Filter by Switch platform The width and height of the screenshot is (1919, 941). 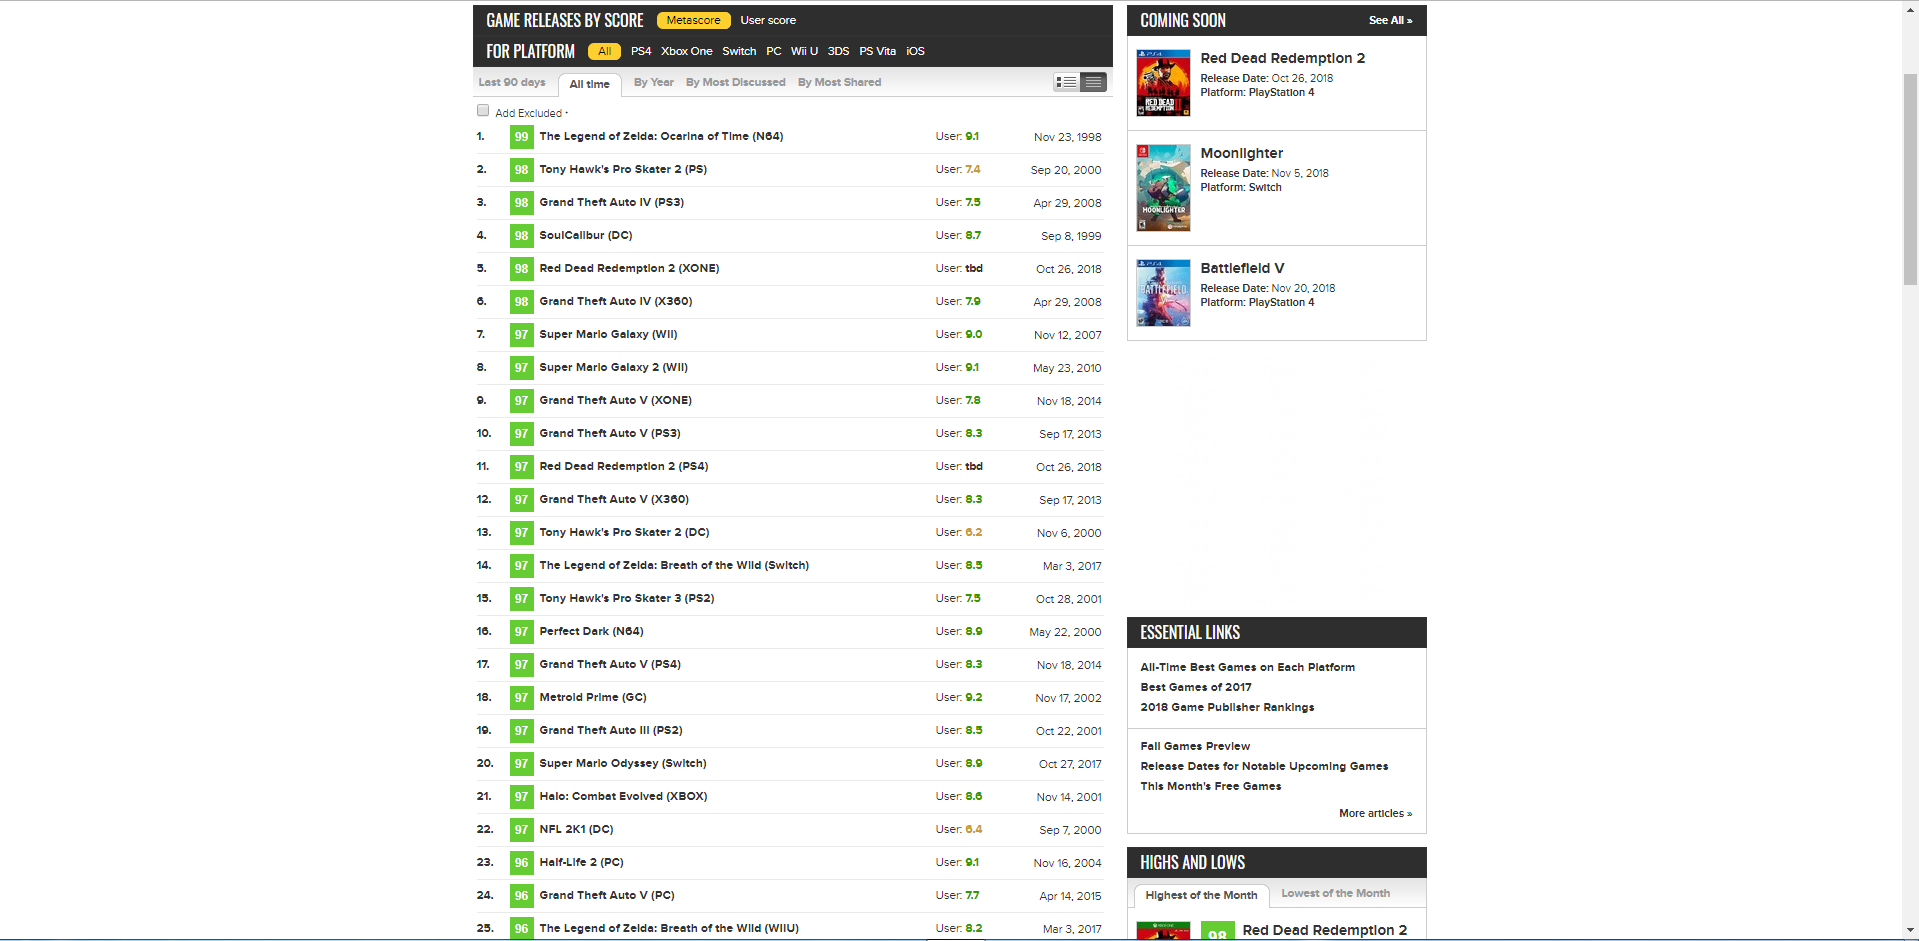coord(739,51)
